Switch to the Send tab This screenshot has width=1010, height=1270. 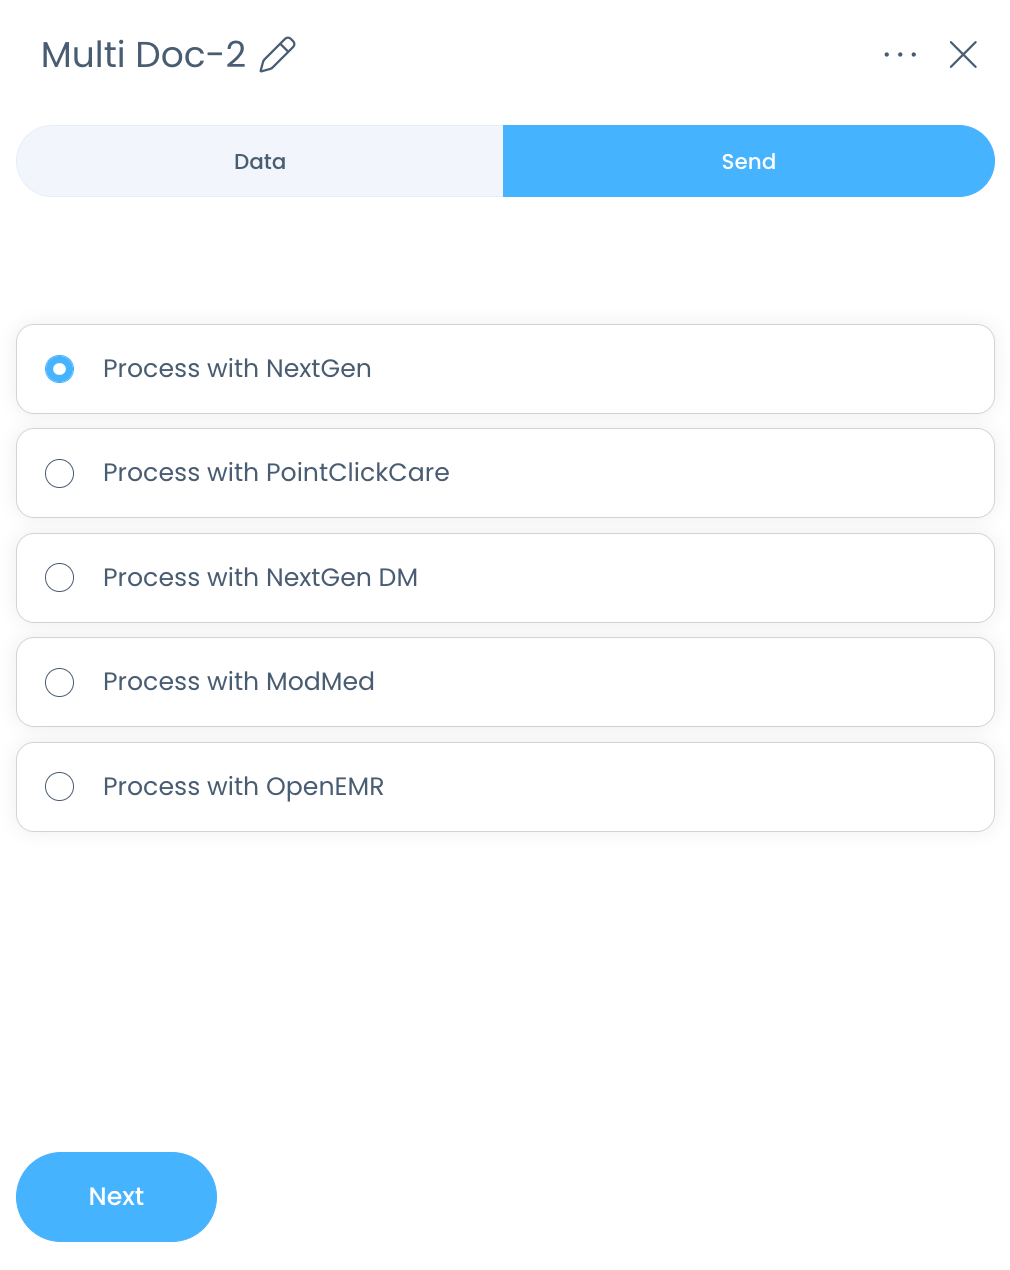pyautogui.click(x=748, y=161)
